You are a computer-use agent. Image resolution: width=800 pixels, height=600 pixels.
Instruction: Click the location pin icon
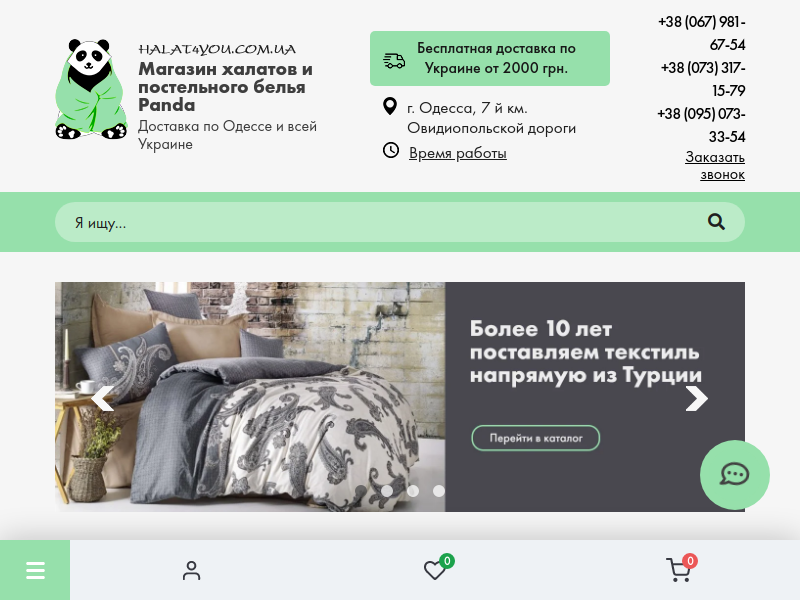pyautogui.click(x=390, y=106)
